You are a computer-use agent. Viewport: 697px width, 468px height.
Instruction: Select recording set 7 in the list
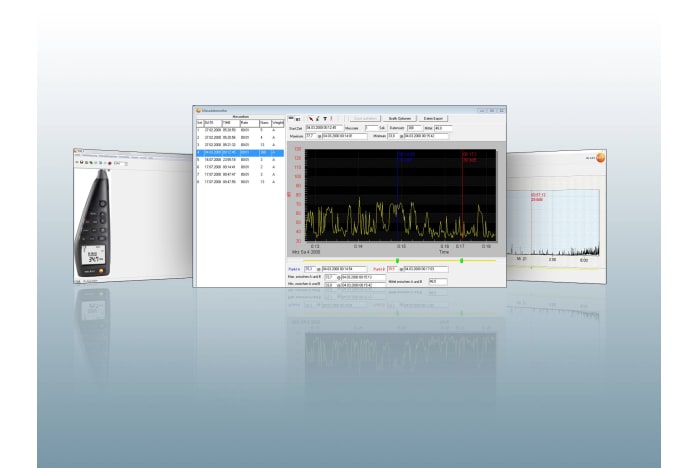point(240,175)
